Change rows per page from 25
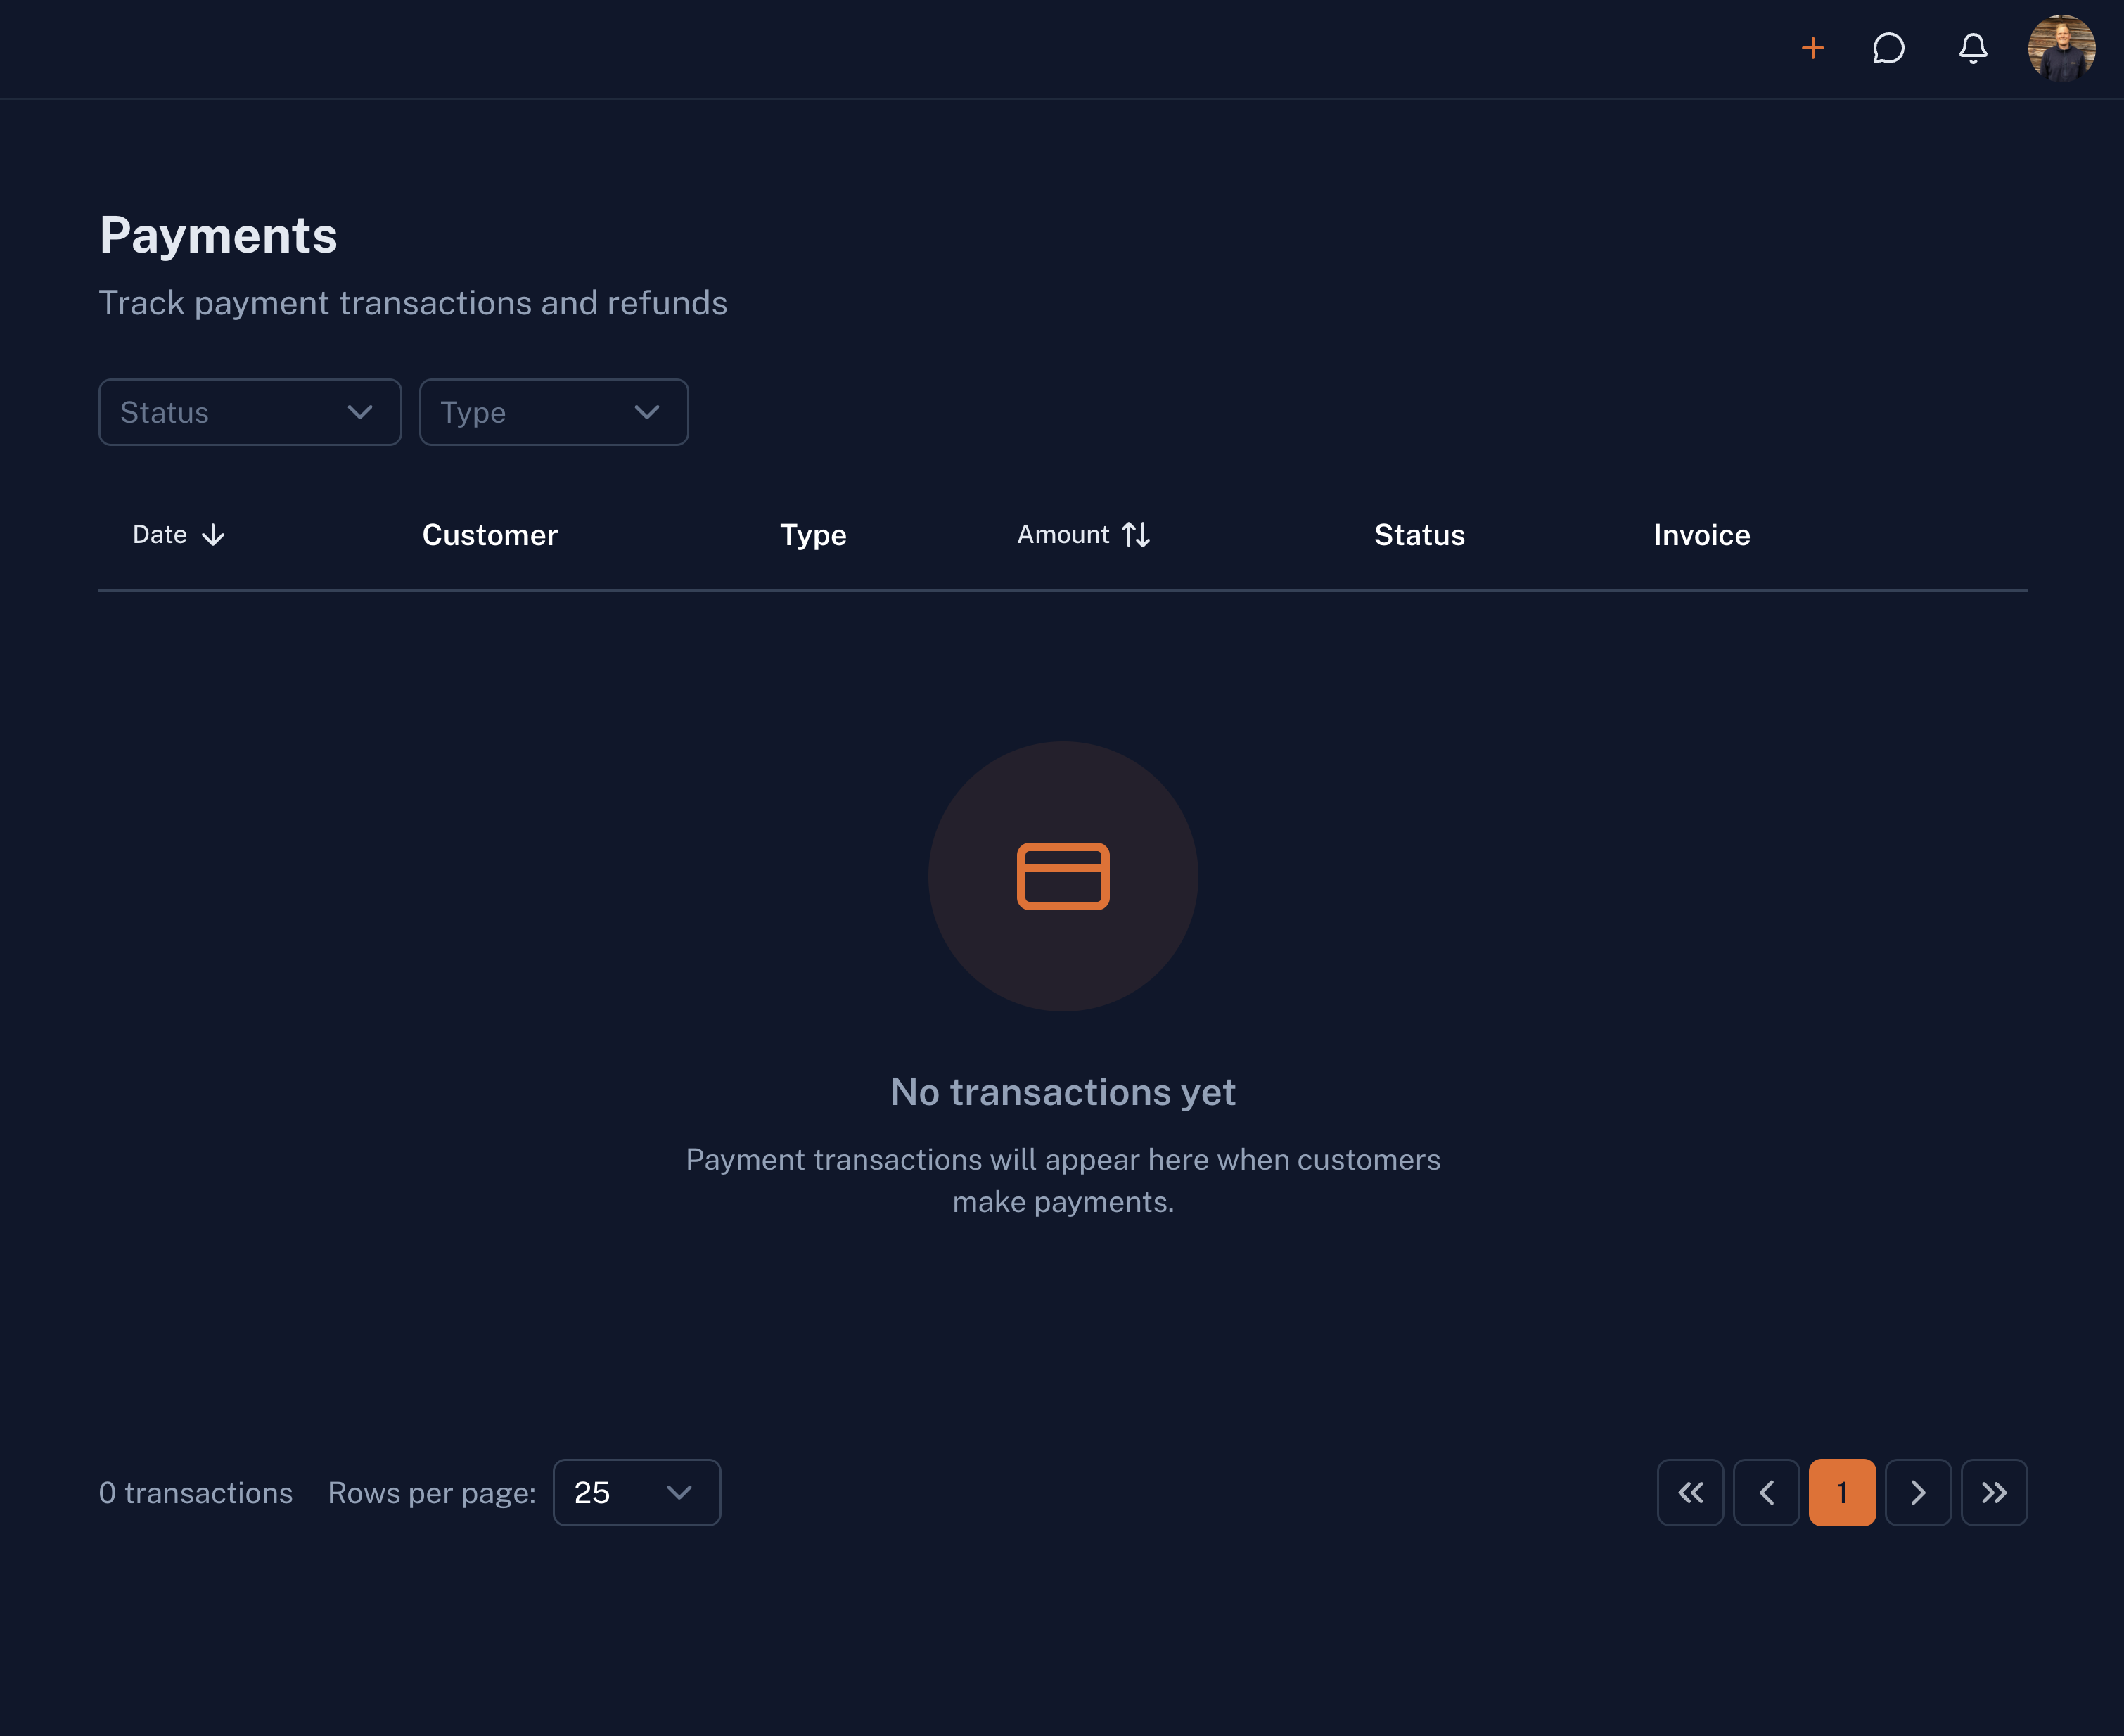Image resolution: width=2124 pixels, height=1736 pixels. coord(635,1493)
